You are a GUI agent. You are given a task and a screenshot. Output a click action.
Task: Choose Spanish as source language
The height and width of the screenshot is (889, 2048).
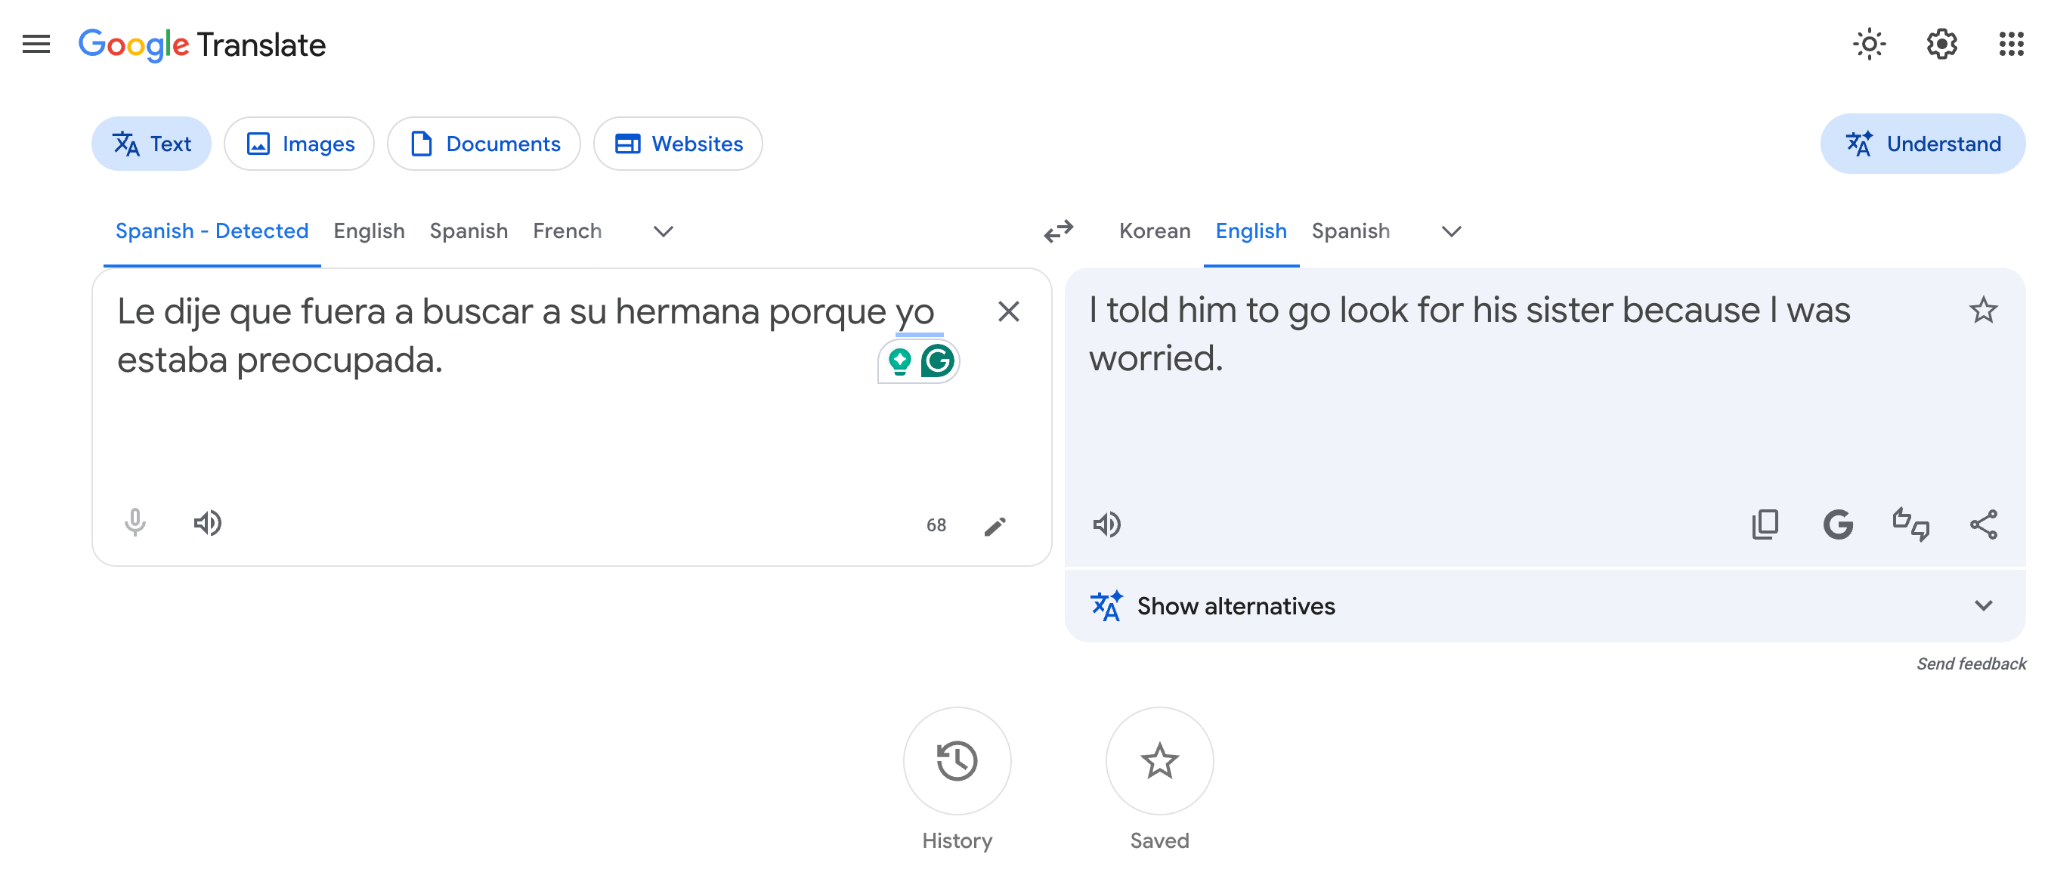[x=469, y=231]
